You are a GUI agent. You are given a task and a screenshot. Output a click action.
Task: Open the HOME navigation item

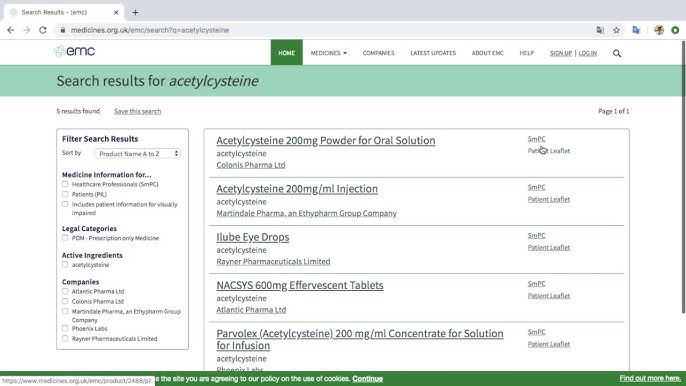pyautogui.click(x=287, y=53)
